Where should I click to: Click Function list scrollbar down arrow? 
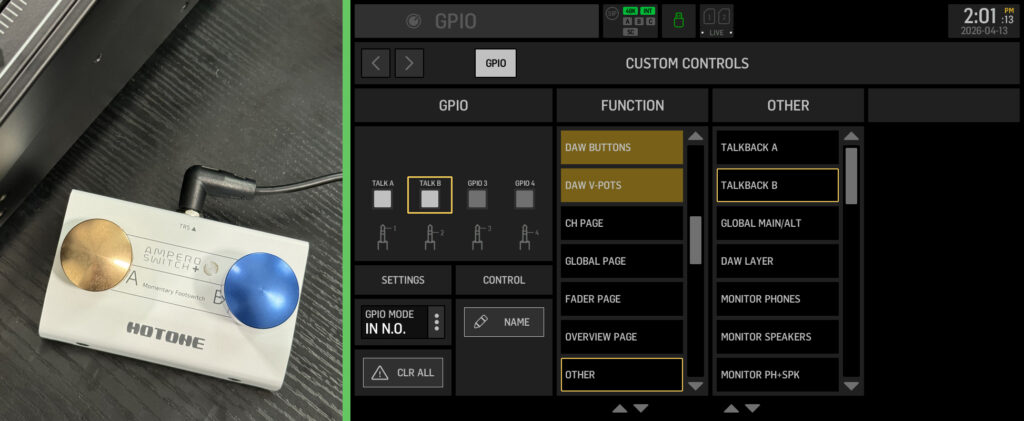[696, 386]
